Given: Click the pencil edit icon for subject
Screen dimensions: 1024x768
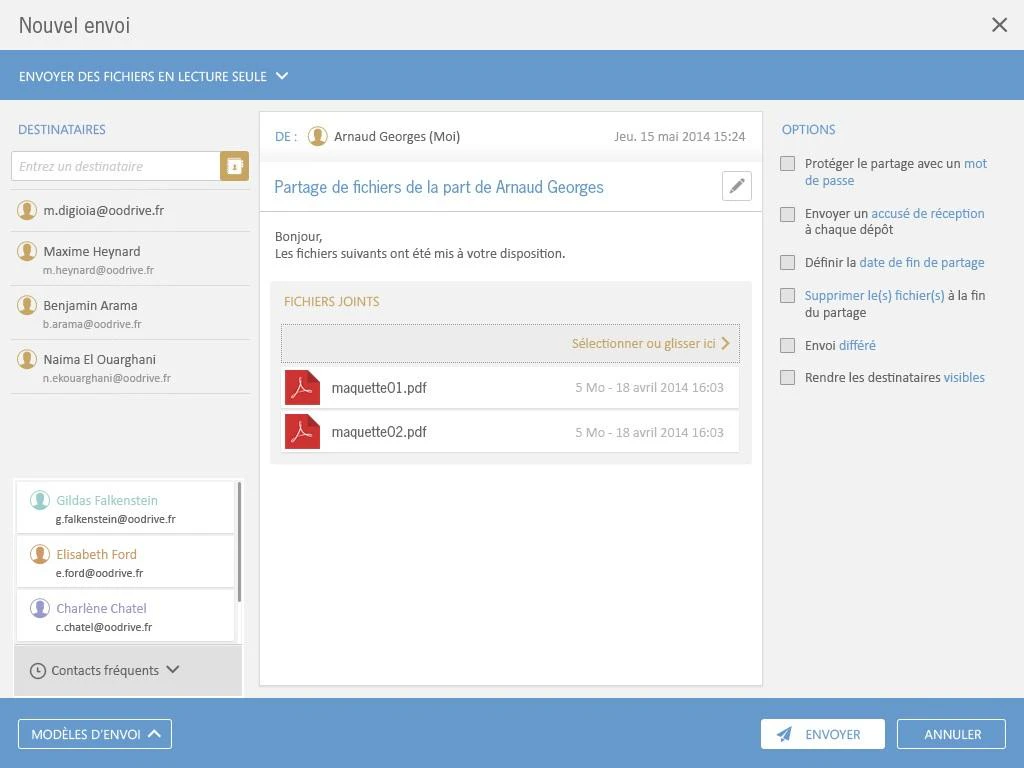Looking at the screenshot, I should 737,186.
